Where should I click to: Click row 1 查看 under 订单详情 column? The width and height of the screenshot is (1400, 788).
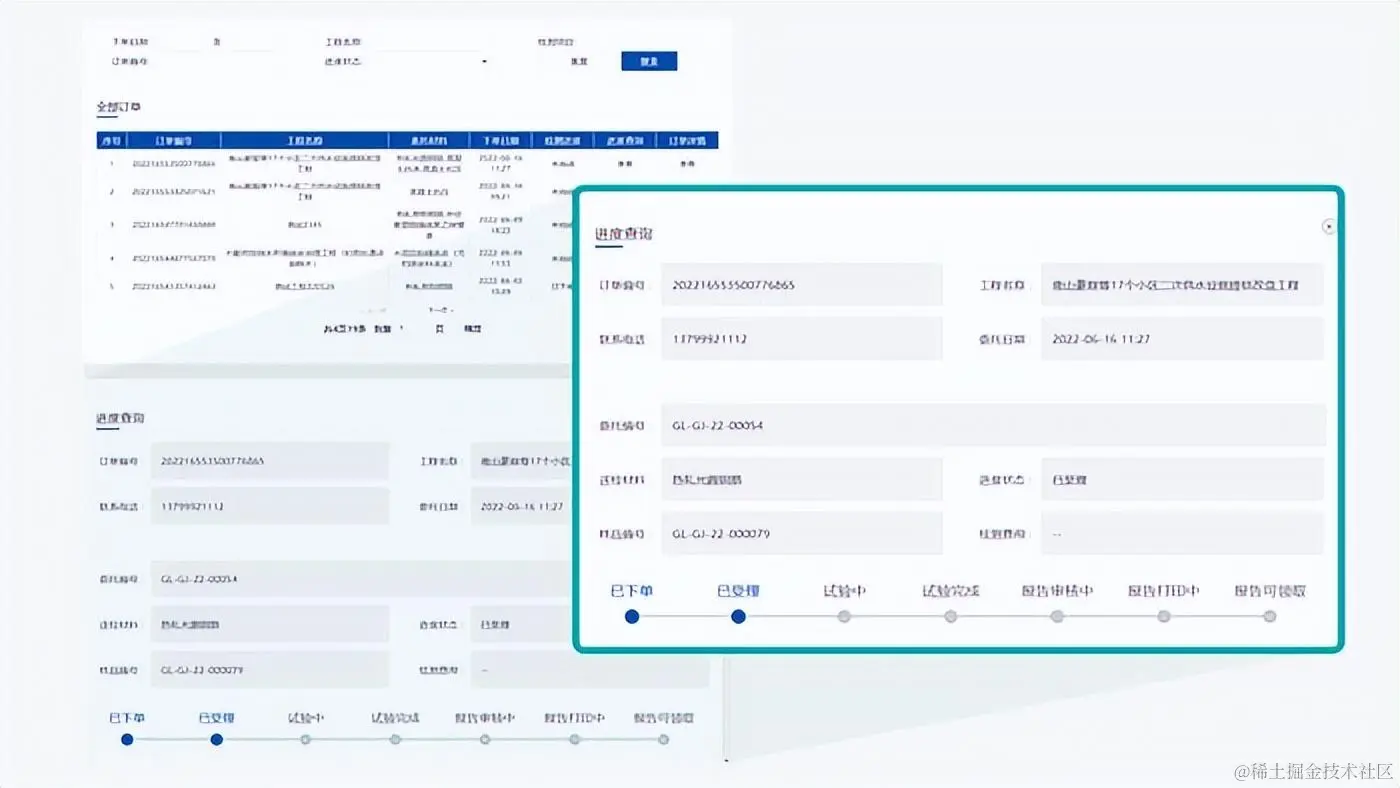click(687, 163)
